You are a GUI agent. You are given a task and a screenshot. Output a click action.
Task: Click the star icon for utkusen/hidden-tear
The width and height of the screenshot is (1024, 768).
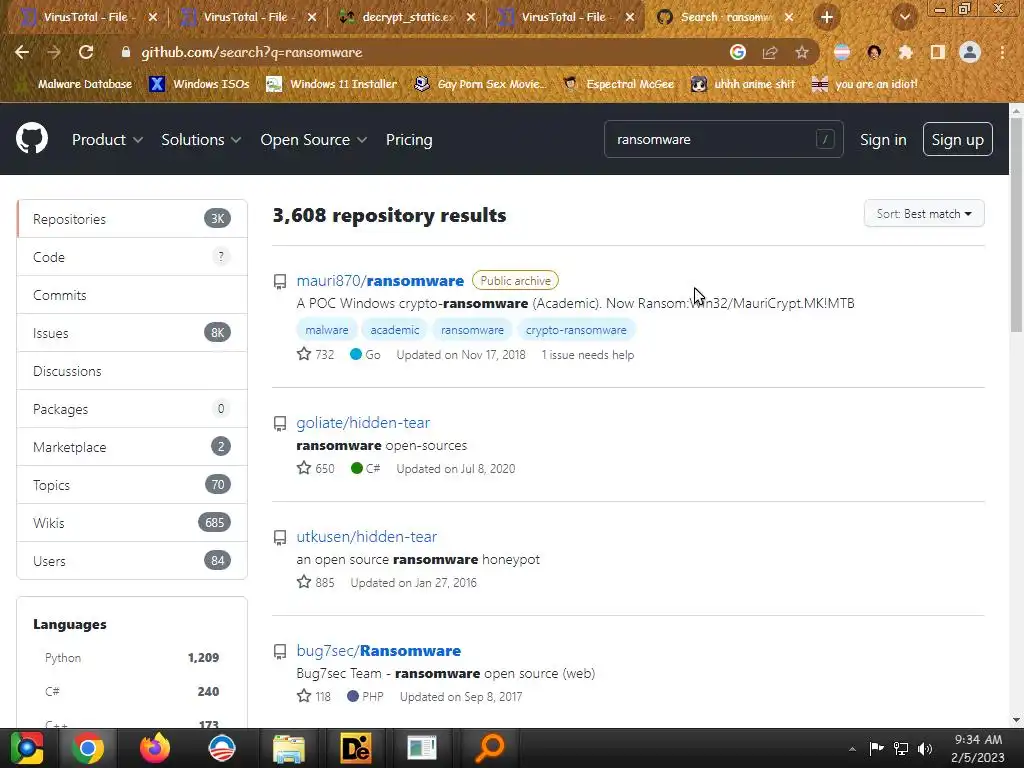pos(304,581)
